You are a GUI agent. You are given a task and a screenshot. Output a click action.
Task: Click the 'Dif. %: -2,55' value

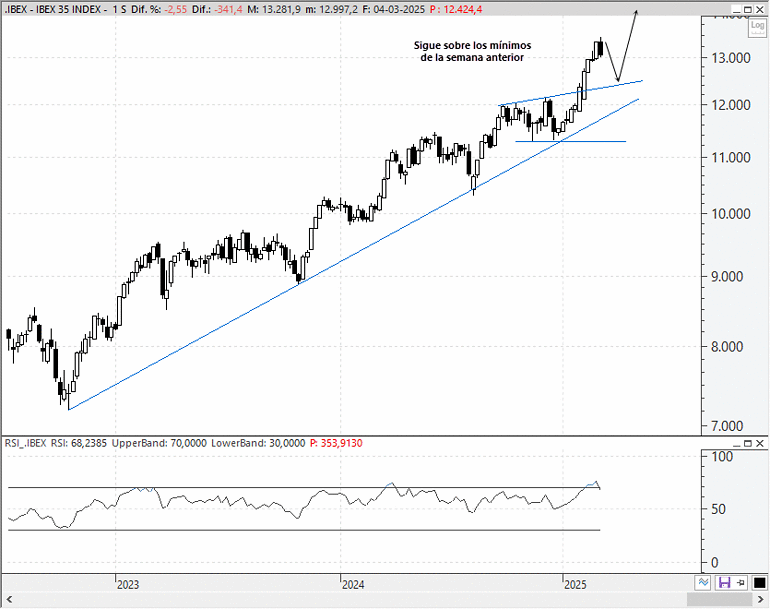coord(159,9)
